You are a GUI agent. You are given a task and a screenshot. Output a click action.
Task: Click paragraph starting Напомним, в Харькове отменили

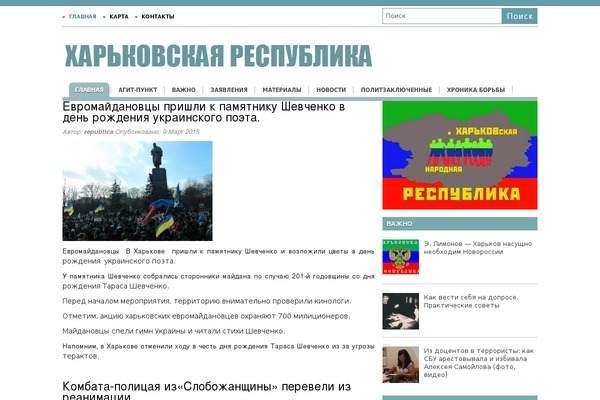(218, 351)
